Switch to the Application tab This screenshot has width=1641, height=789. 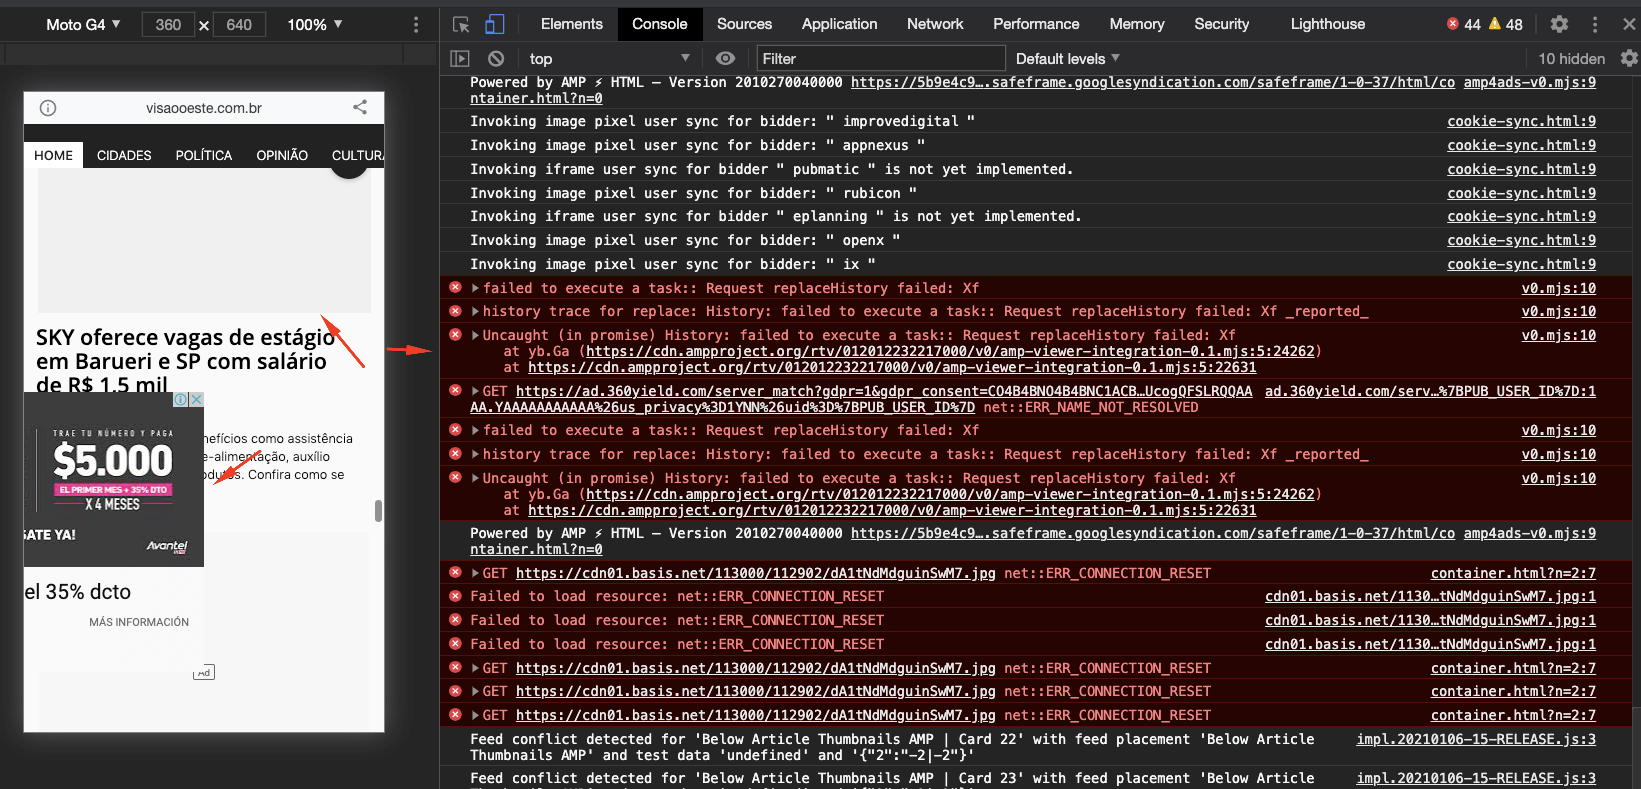pos(839,24)
